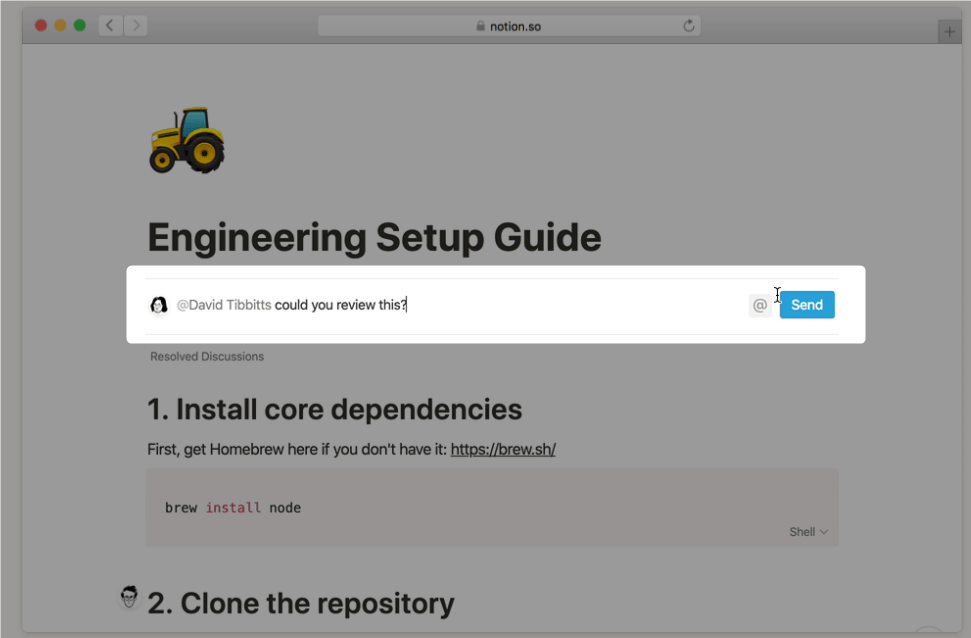Image resolution: width=971 pixels, height=638 pixels.
Task: Expand the Shell language dropdown
Action: point(808,532)
